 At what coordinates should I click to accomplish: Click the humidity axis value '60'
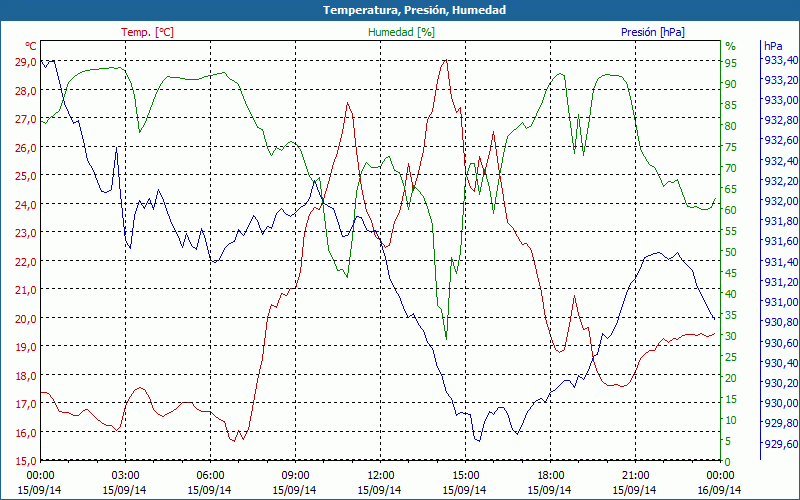point(731,210)
